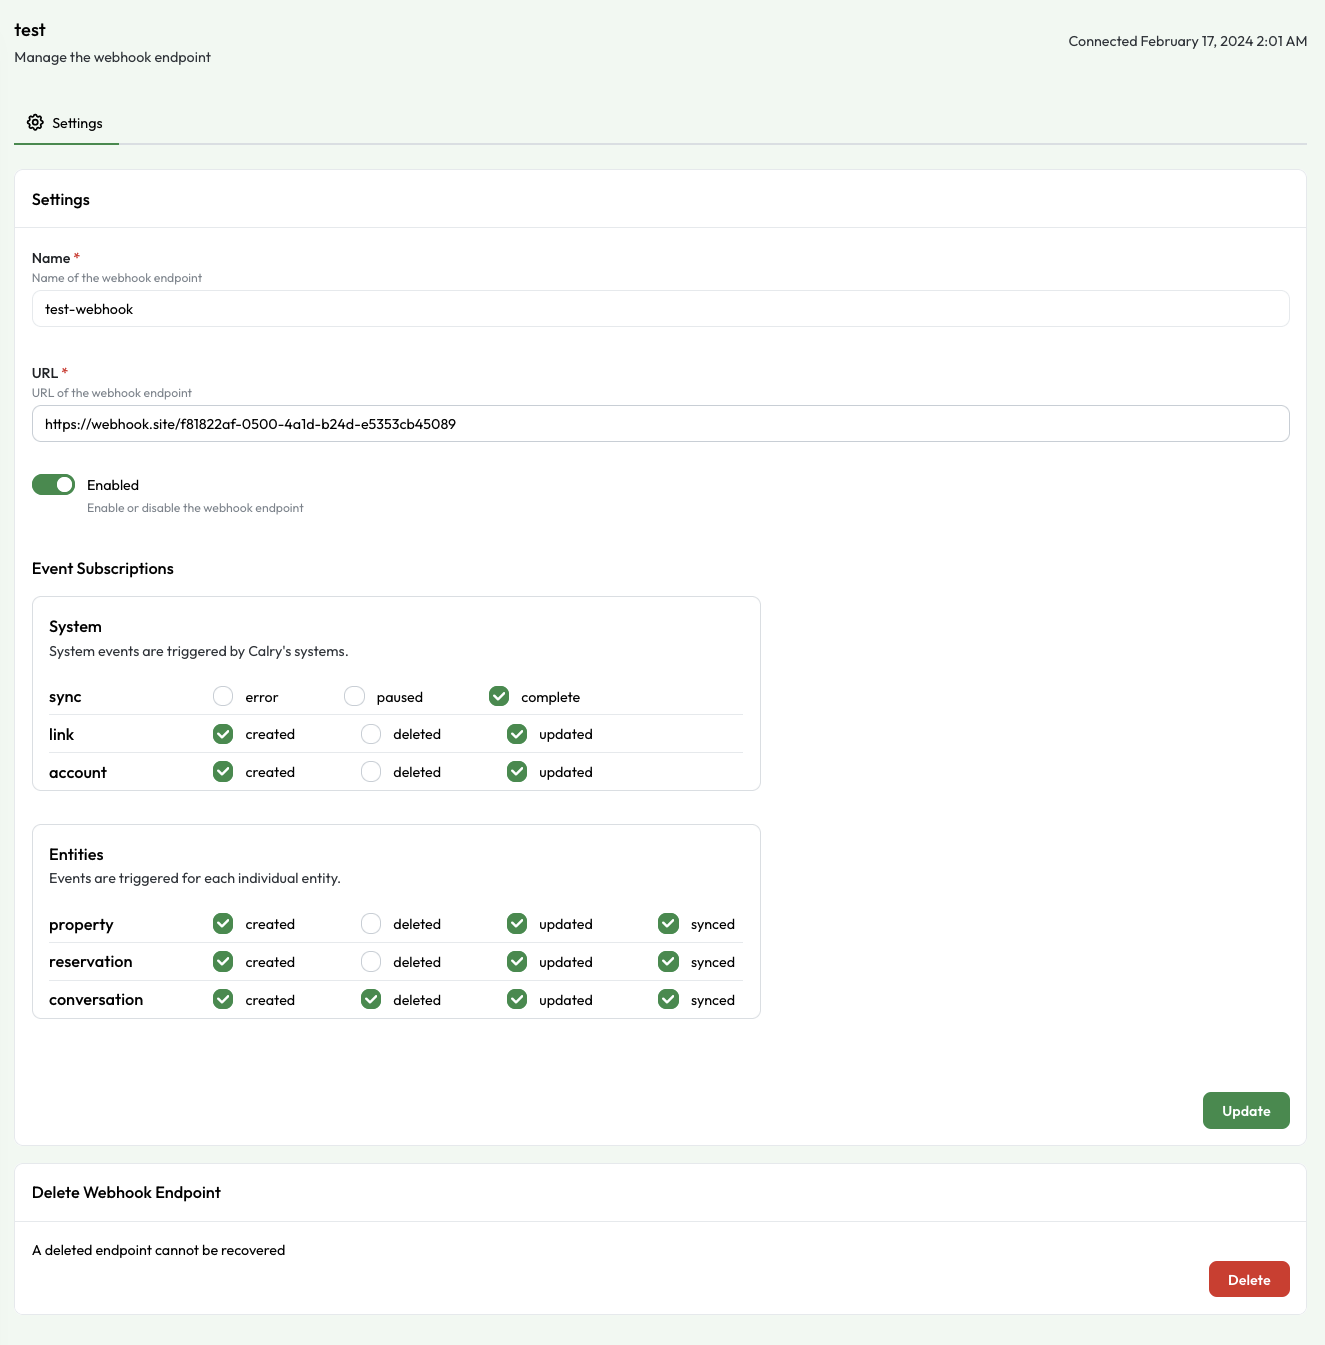This screenshot has width=1325, height=1345.
Task: Uncheck the link updated checkbox
Action: 517,734
